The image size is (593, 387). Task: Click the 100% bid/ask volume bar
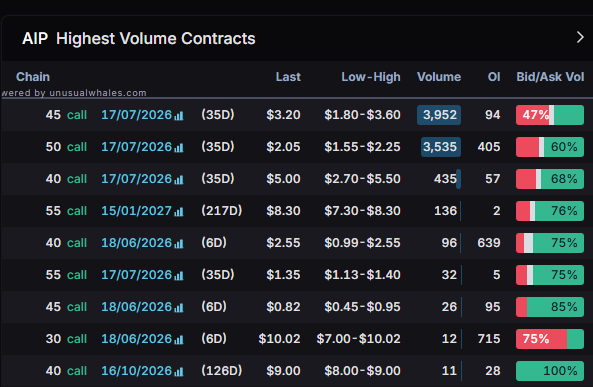tap(550, 371)
